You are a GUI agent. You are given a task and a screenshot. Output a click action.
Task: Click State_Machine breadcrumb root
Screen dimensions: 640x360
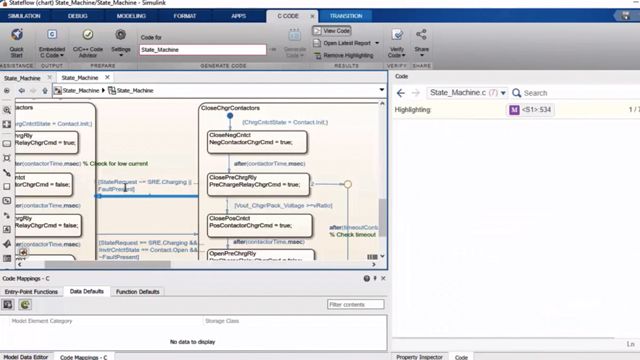click(x=80, y=91)
